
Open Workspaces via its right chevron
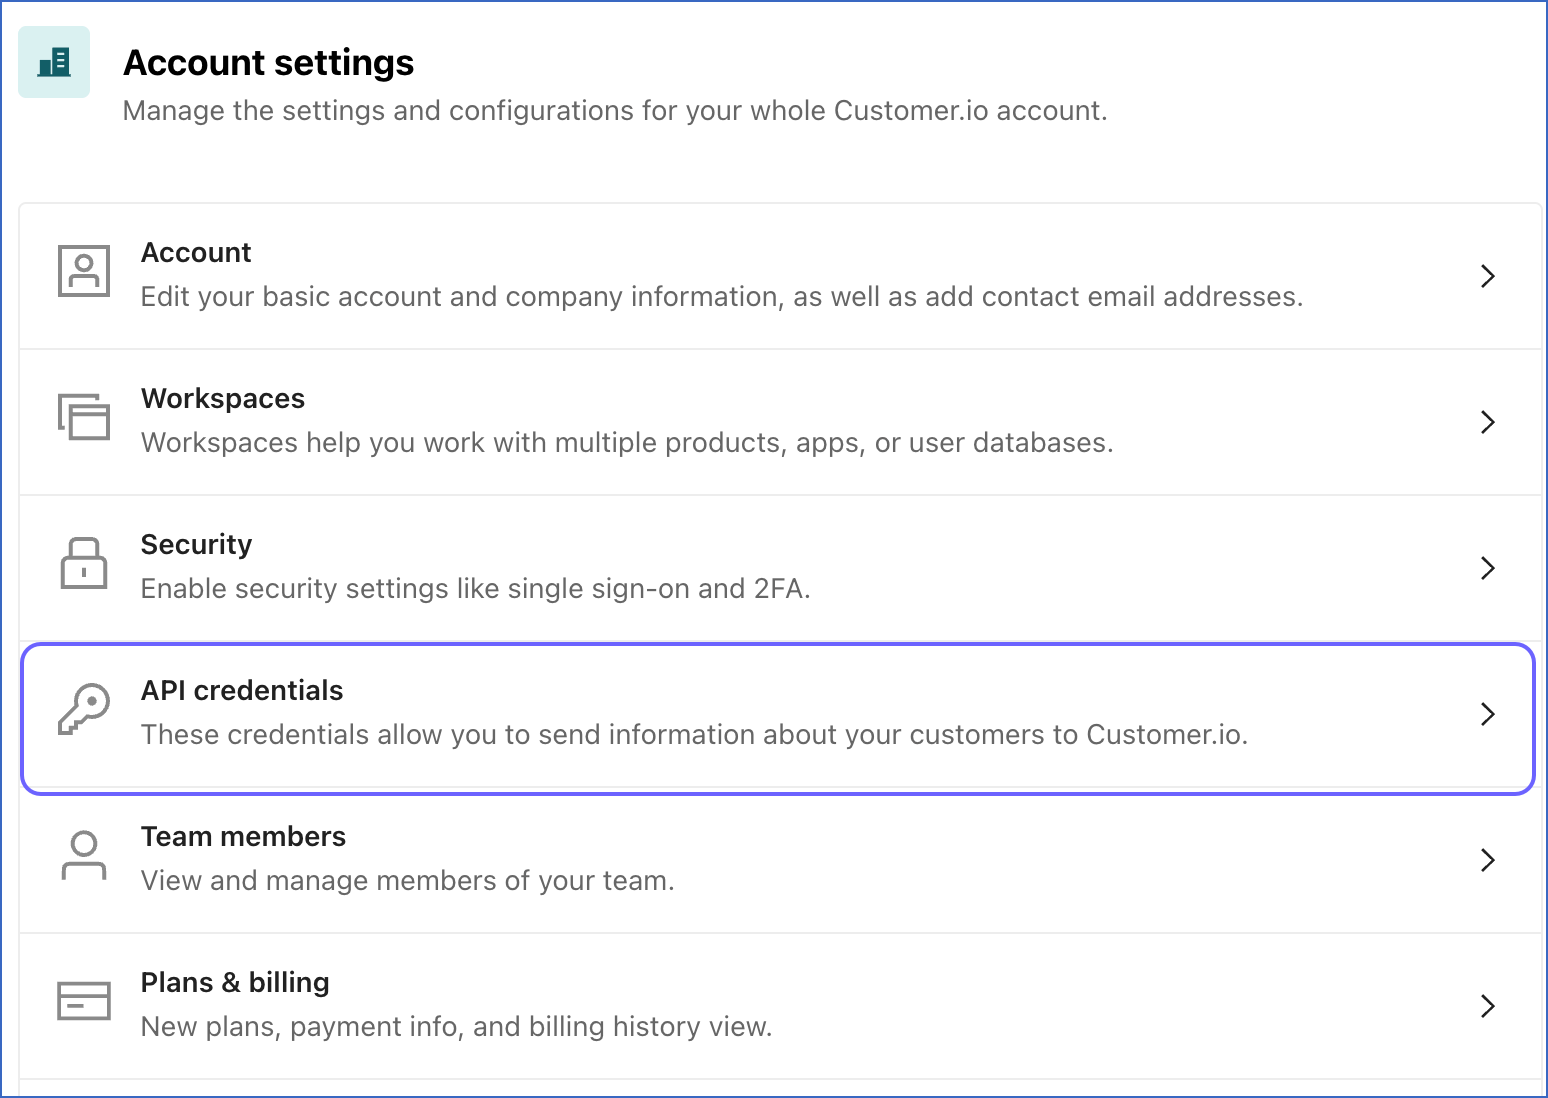click(x=1488, y=422)
